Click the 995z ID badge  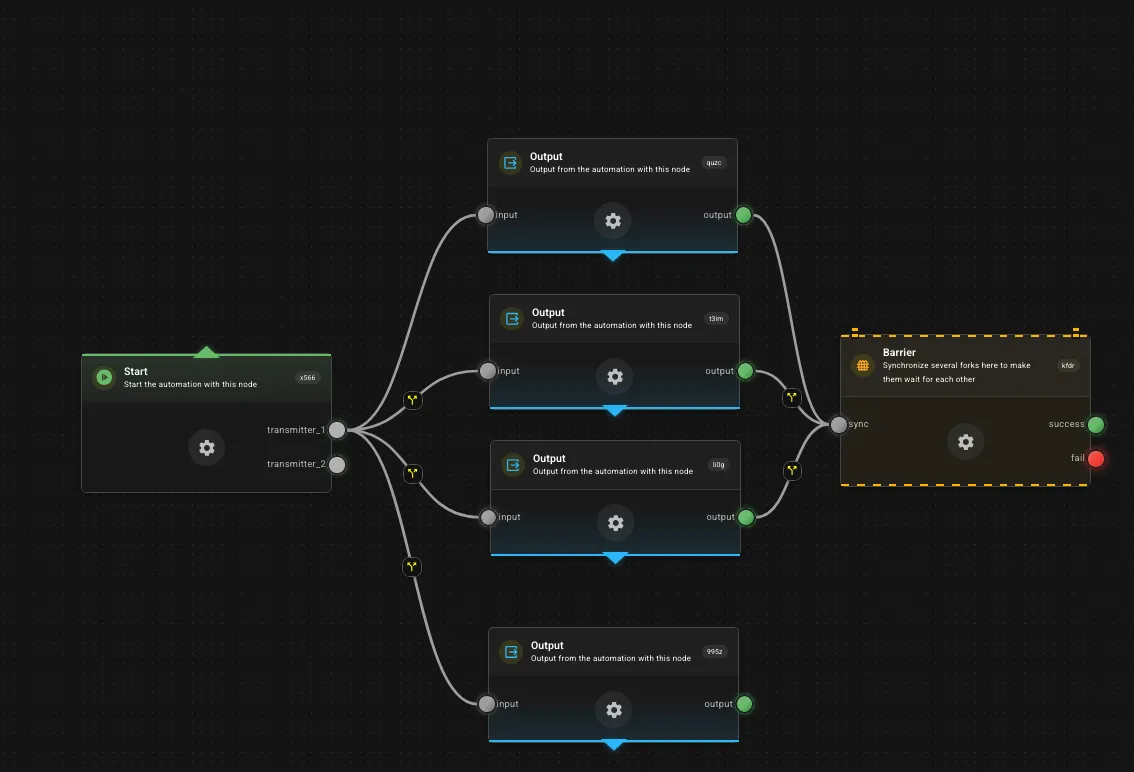pyautogui.click(x=715, y=652)
